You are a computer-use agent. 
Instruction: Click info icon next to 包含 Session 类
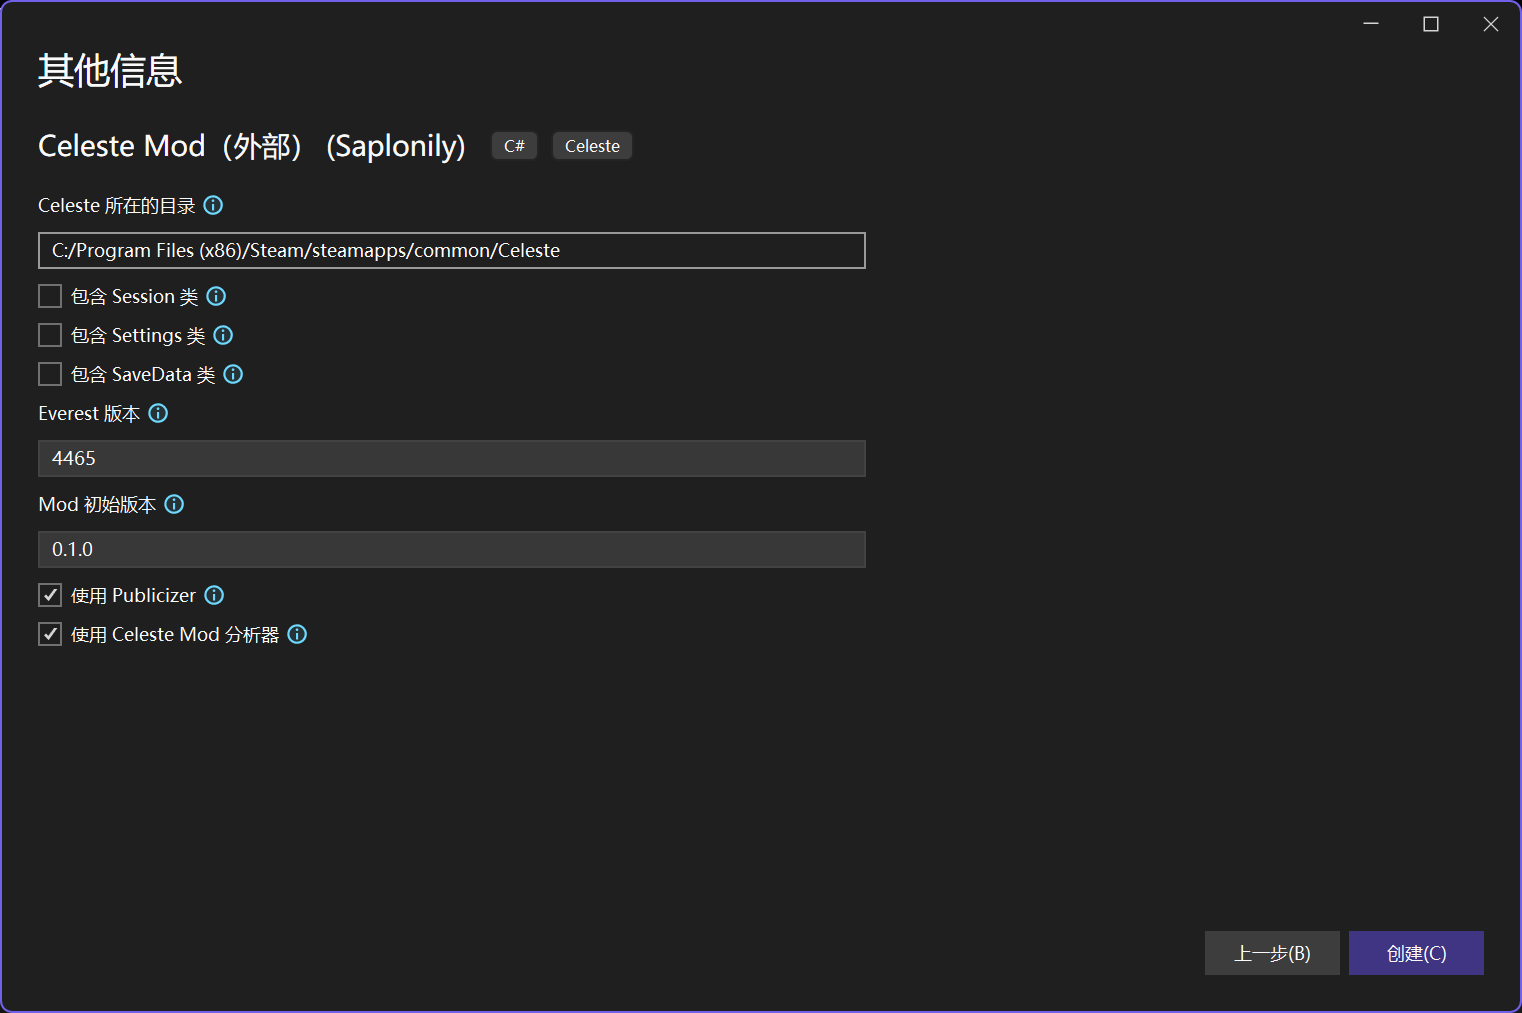(x=216, y=296)
